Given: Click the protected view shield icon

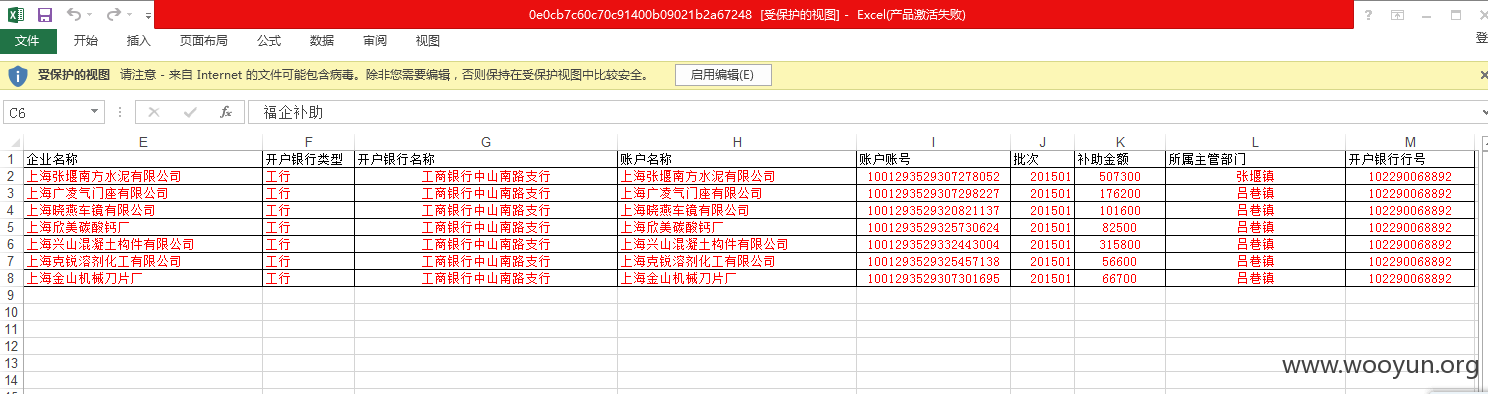Looking at the screenshot, I should pos(18,75).
